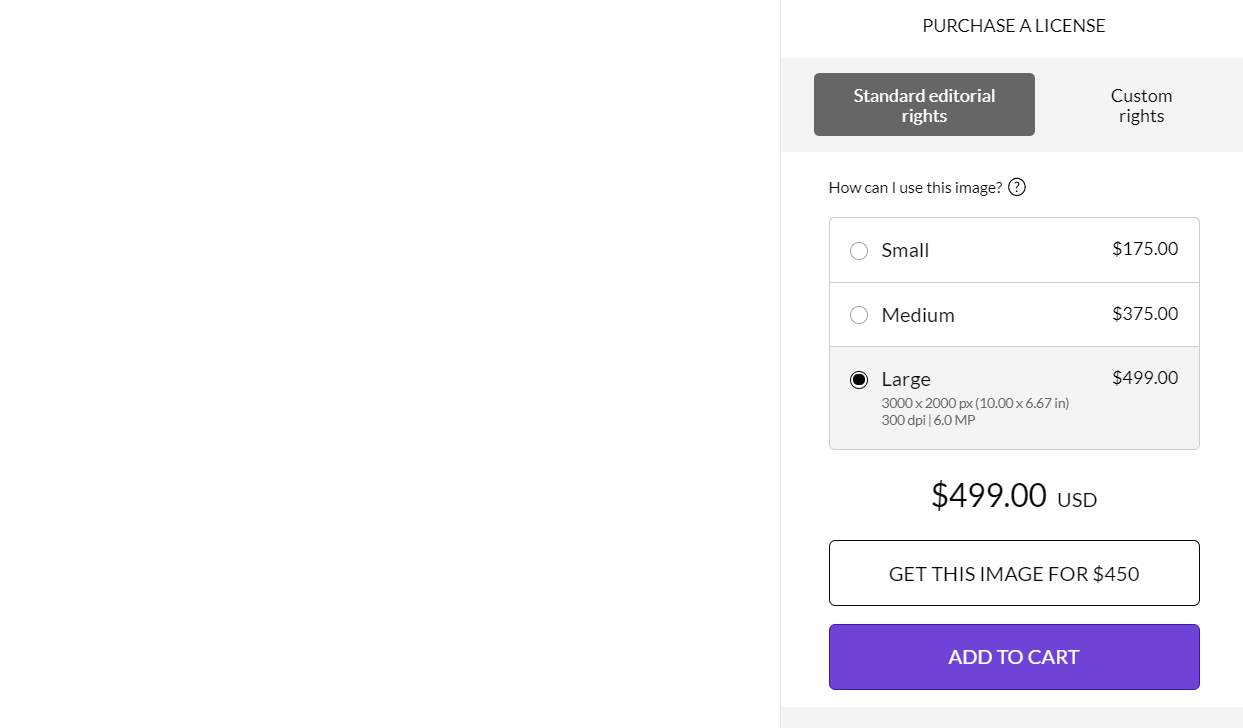The width and height of the screenshot is (1243, 728).
Task: Click the purple Add To Cart button
Action: 1014,657
